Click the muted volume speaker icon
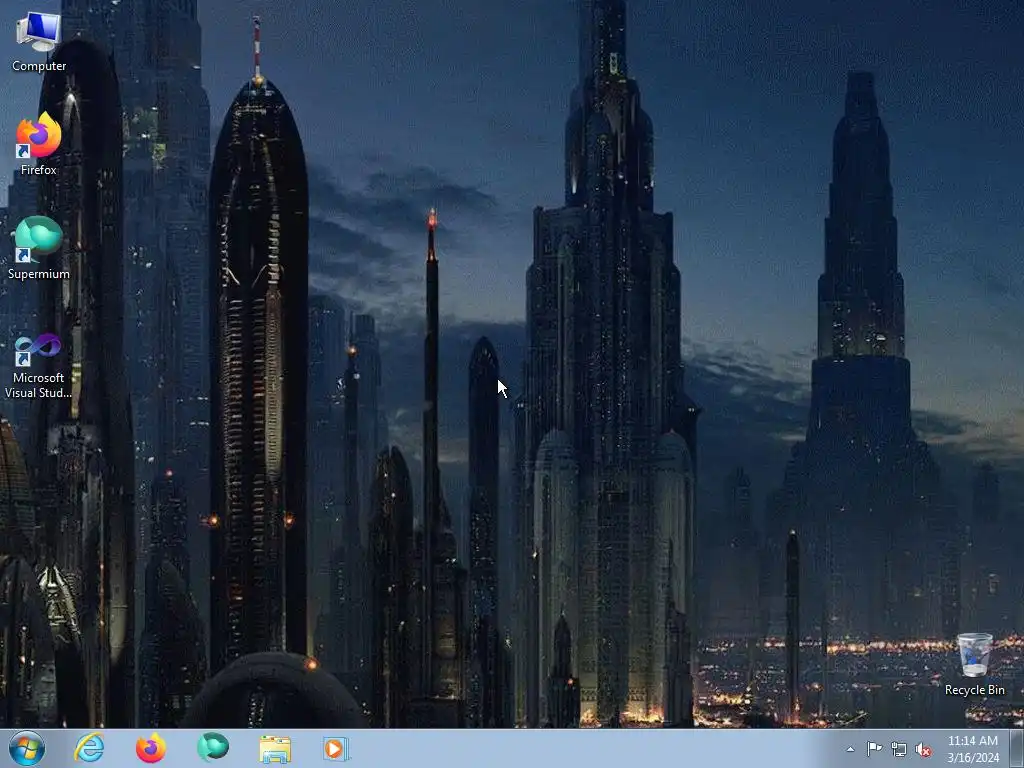 (x=923, y=749)
